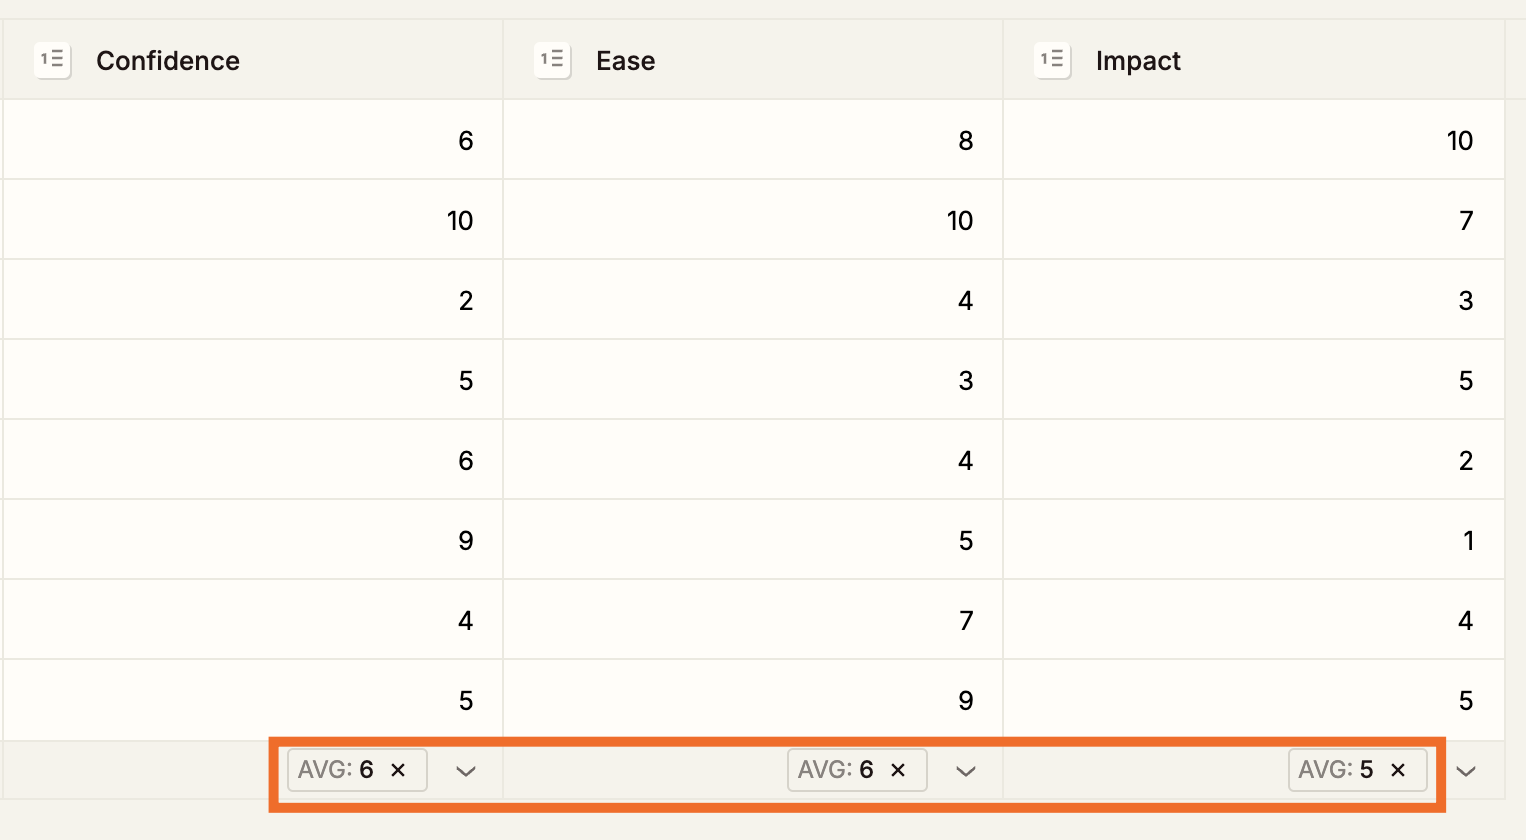
Task: Select the Confidence cell showing 9
Action: tap(250, 540)
